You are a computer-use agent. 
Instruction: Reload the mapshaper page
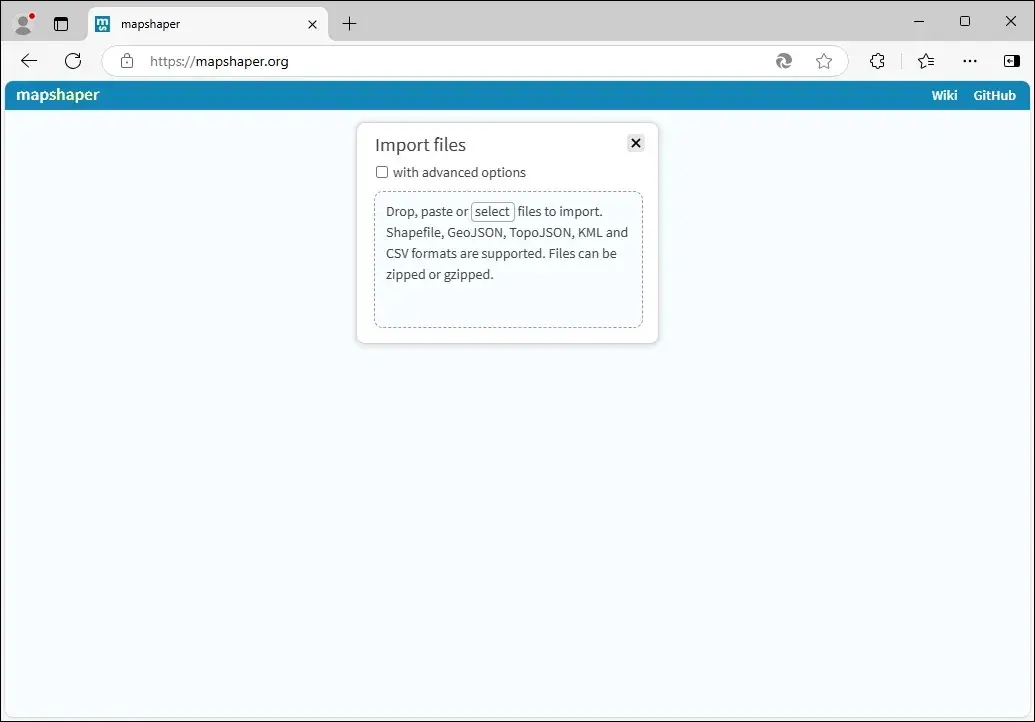coord(72,60)
